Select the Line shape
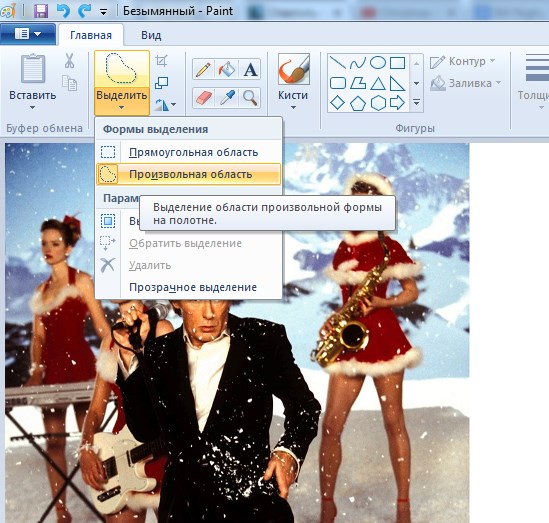The image size is (549, 523). coord(338,63)
